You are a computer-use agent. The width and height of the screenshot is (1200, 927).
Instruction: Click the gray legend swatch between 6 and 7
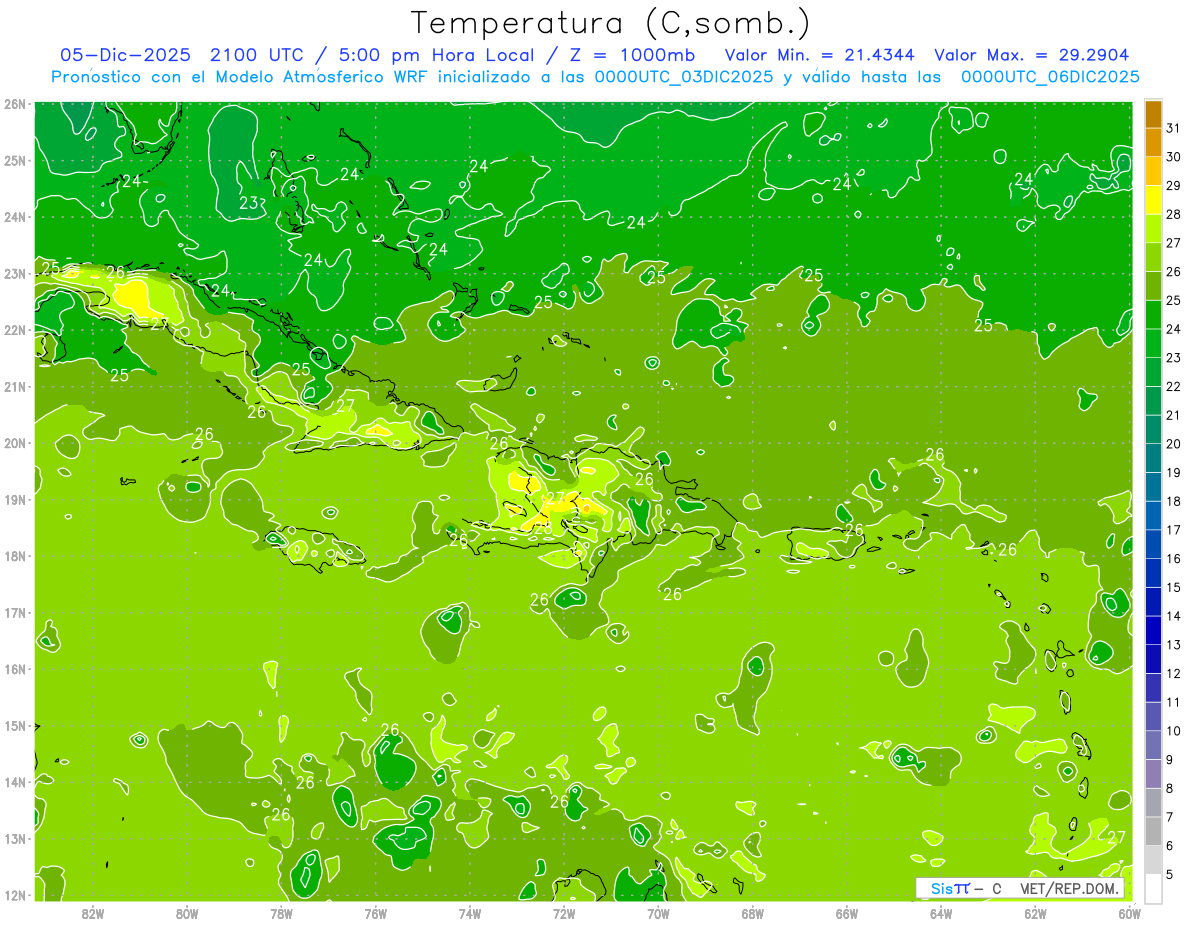point(1153,831)
